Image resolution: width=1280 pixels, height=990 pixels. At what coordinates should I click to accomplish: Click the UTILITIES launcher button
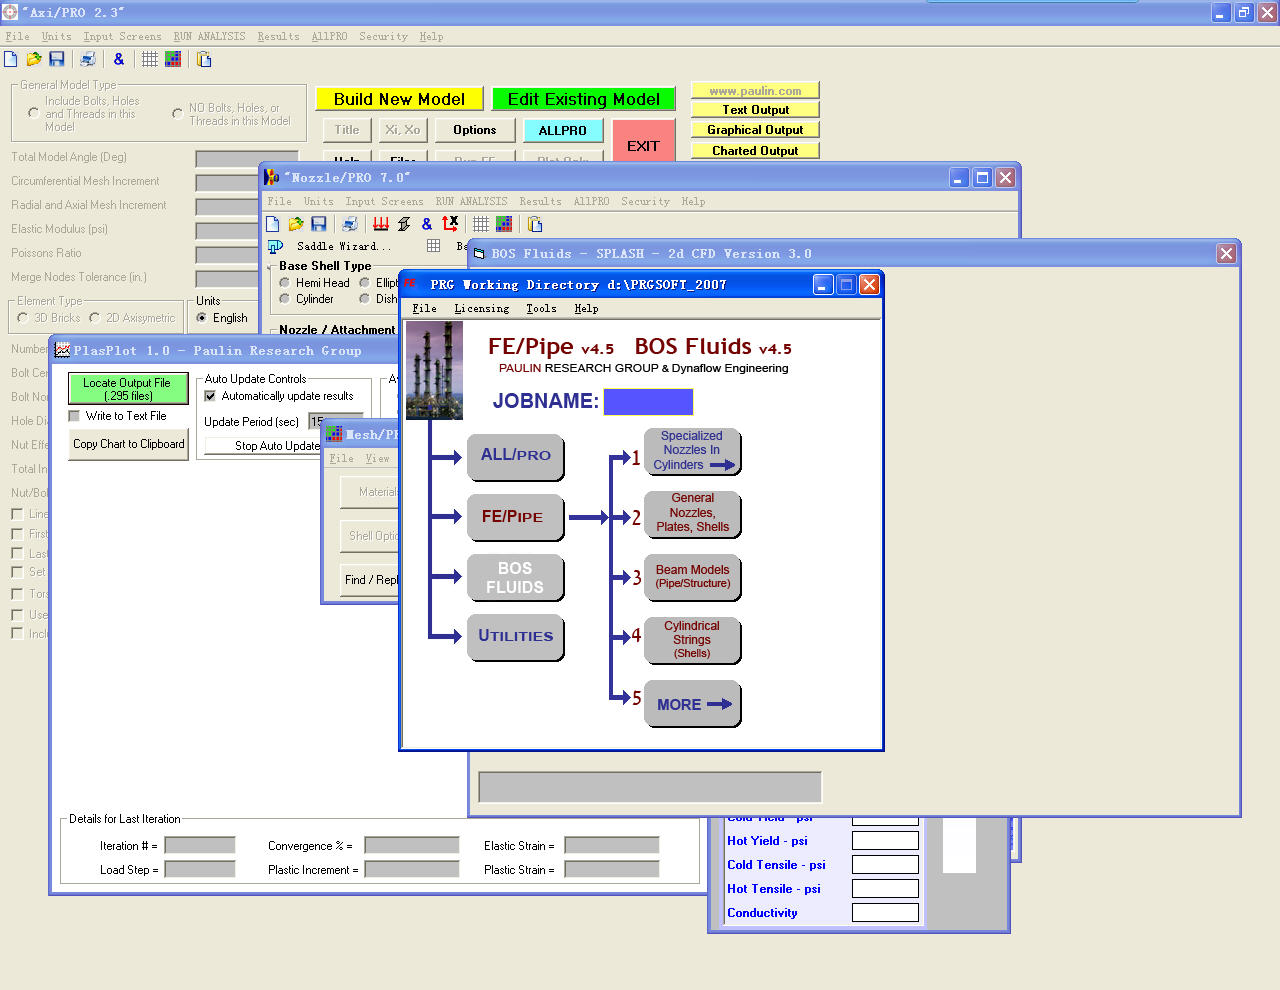point(515,637)
